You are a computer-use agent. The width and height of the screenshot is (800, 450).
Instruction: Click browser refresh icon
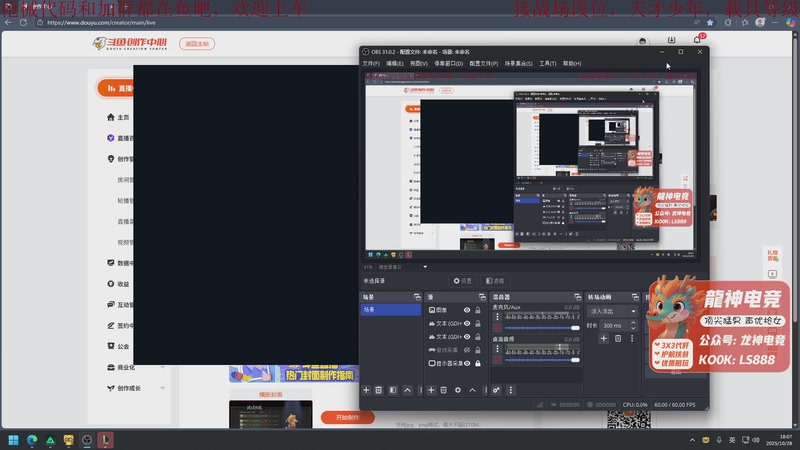point(23,22)
